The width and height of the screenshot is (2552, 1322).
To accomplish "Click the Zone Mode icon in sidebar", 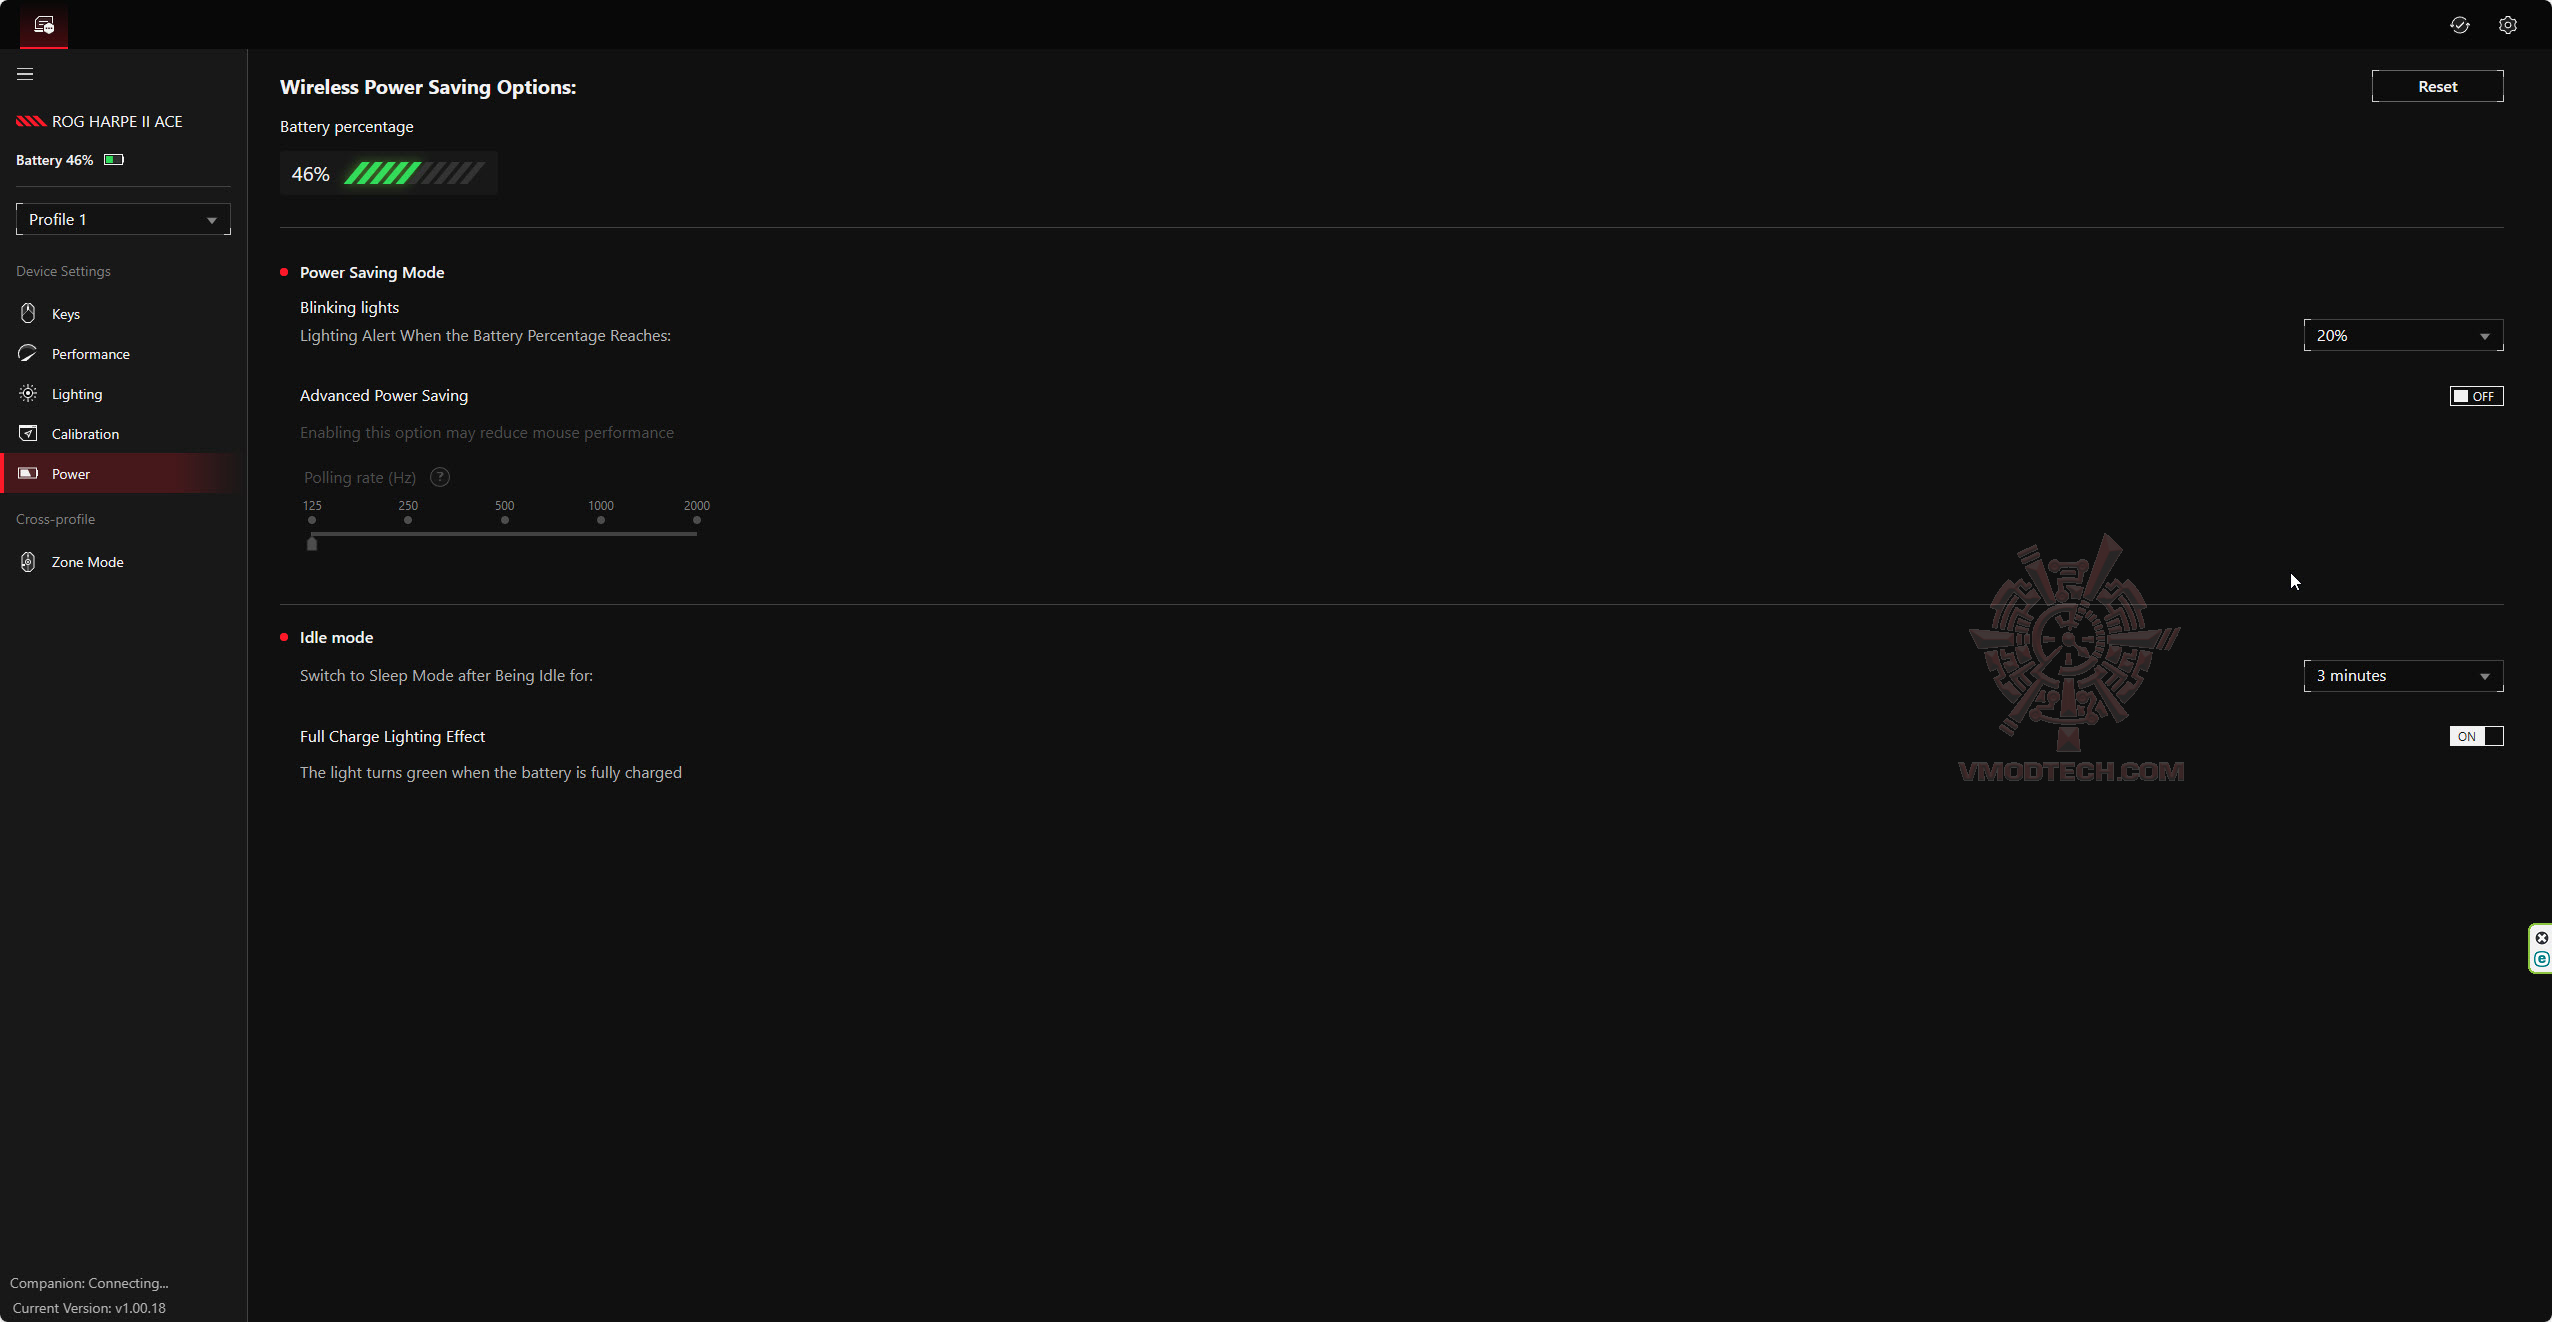I will tap(28, 562).
